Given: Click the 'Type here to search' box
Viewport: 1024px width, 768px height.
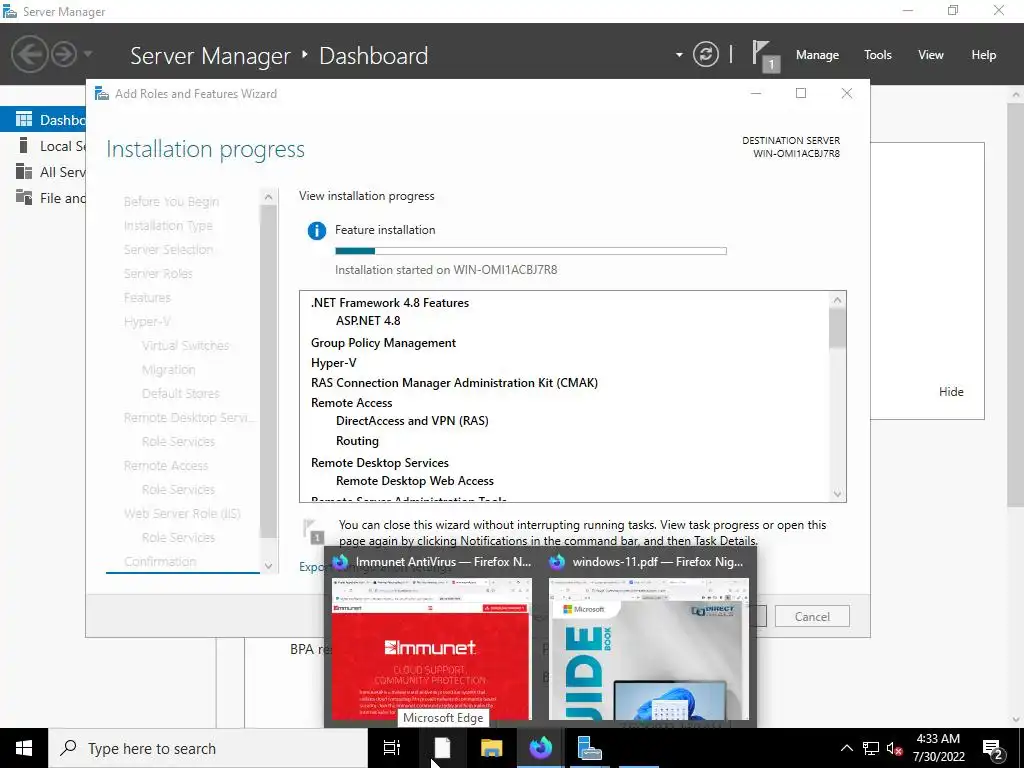Looking at the screenshot, I should 208,748.
